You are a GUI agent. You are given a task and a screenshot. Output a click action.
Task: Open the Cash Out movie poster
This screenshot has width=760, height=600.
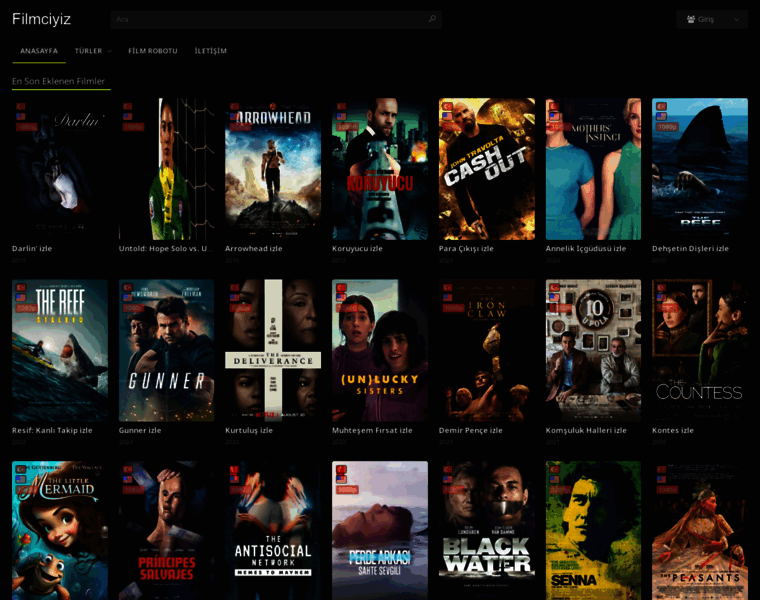point(487,169)
